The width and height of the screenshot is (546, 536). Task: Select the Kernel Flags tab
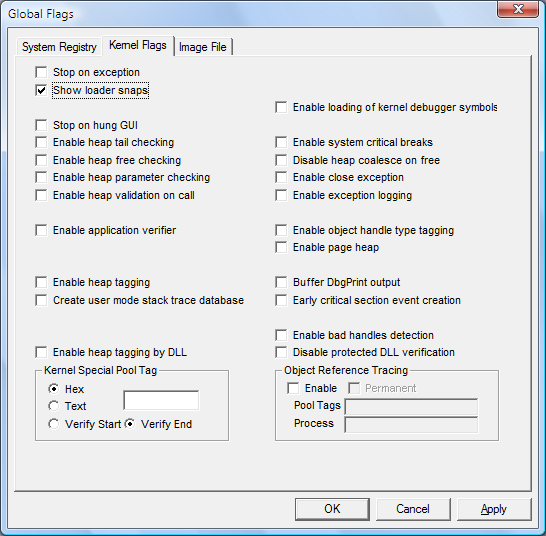coord(138,45)
